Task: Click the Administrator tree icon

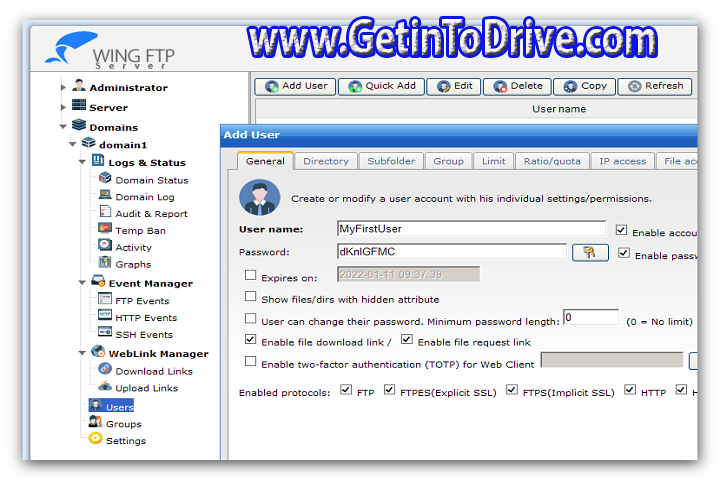Action: [x=79, y=85]
